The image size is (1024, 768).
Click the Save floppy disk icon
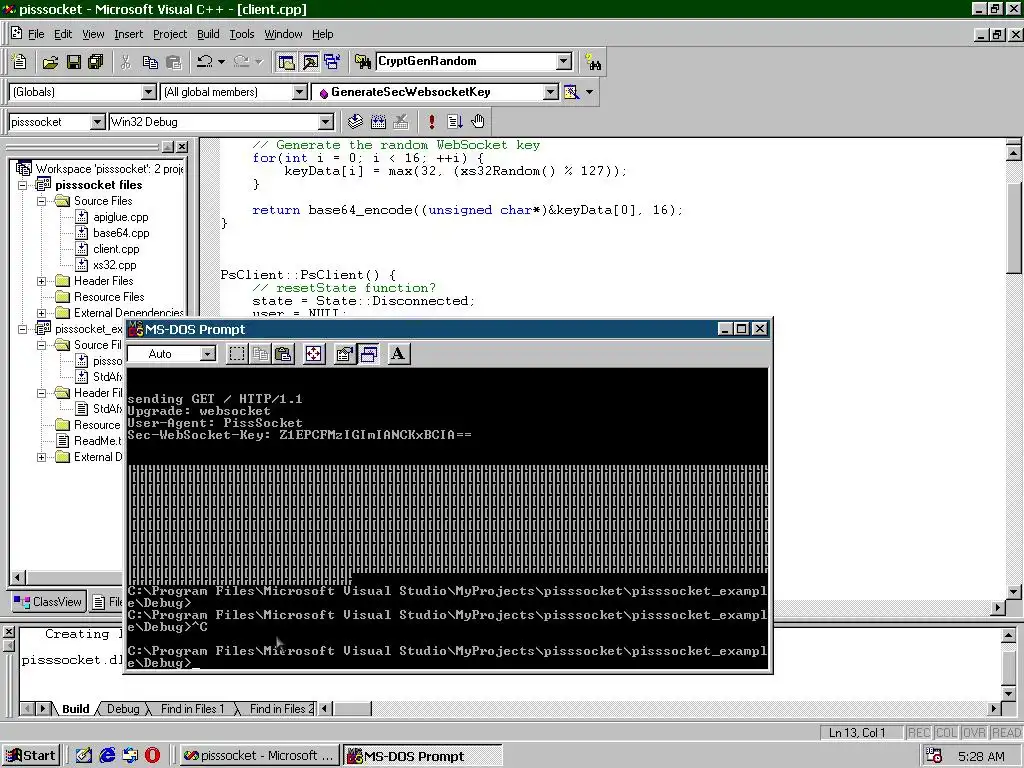[x=73, y=62]
